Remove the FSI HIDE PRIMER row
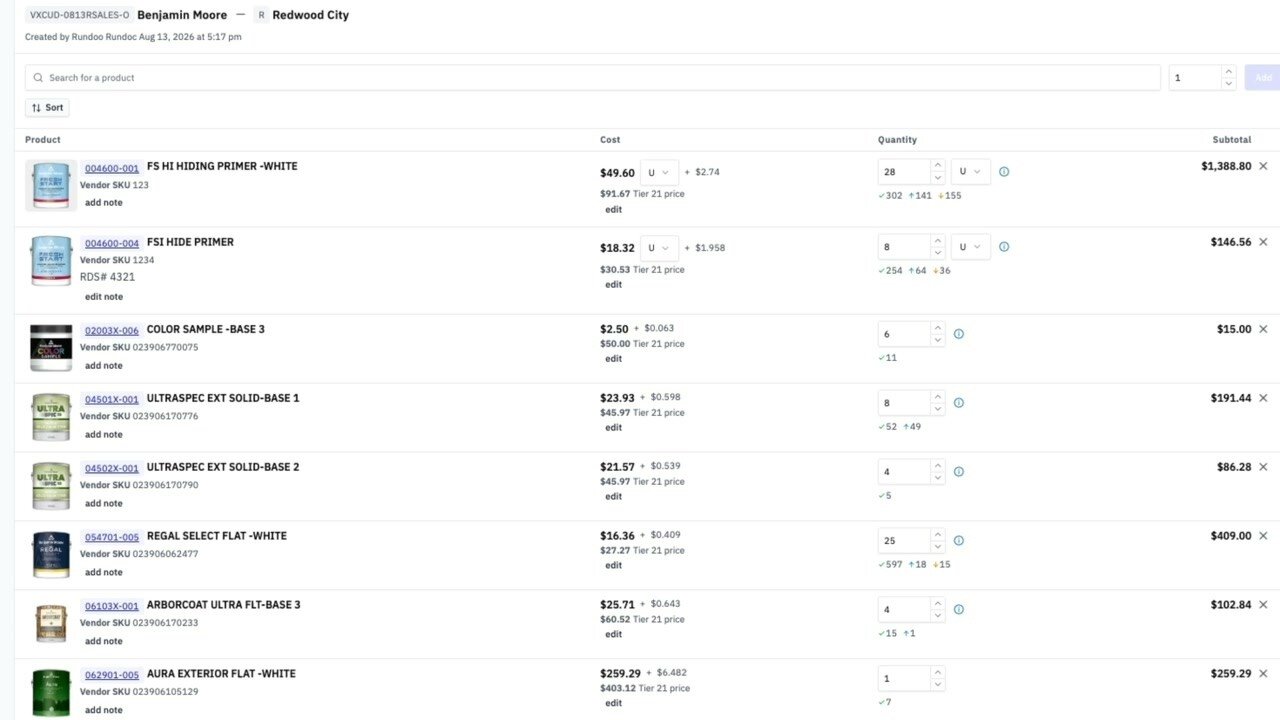 (1263, 242)
